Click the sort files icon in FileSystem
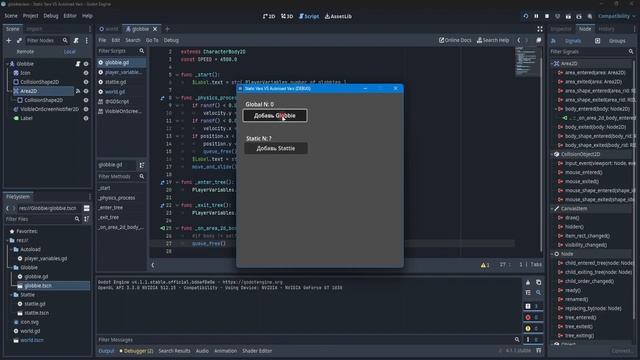This screenshot has height=360, width=640. coord(87,219)
